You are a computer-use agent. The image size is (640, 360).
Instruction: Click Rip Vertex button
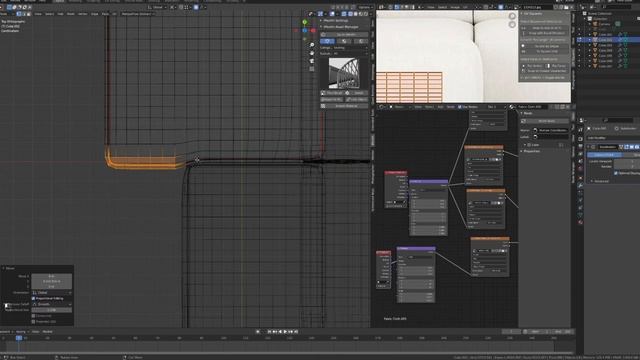(533, 66)
